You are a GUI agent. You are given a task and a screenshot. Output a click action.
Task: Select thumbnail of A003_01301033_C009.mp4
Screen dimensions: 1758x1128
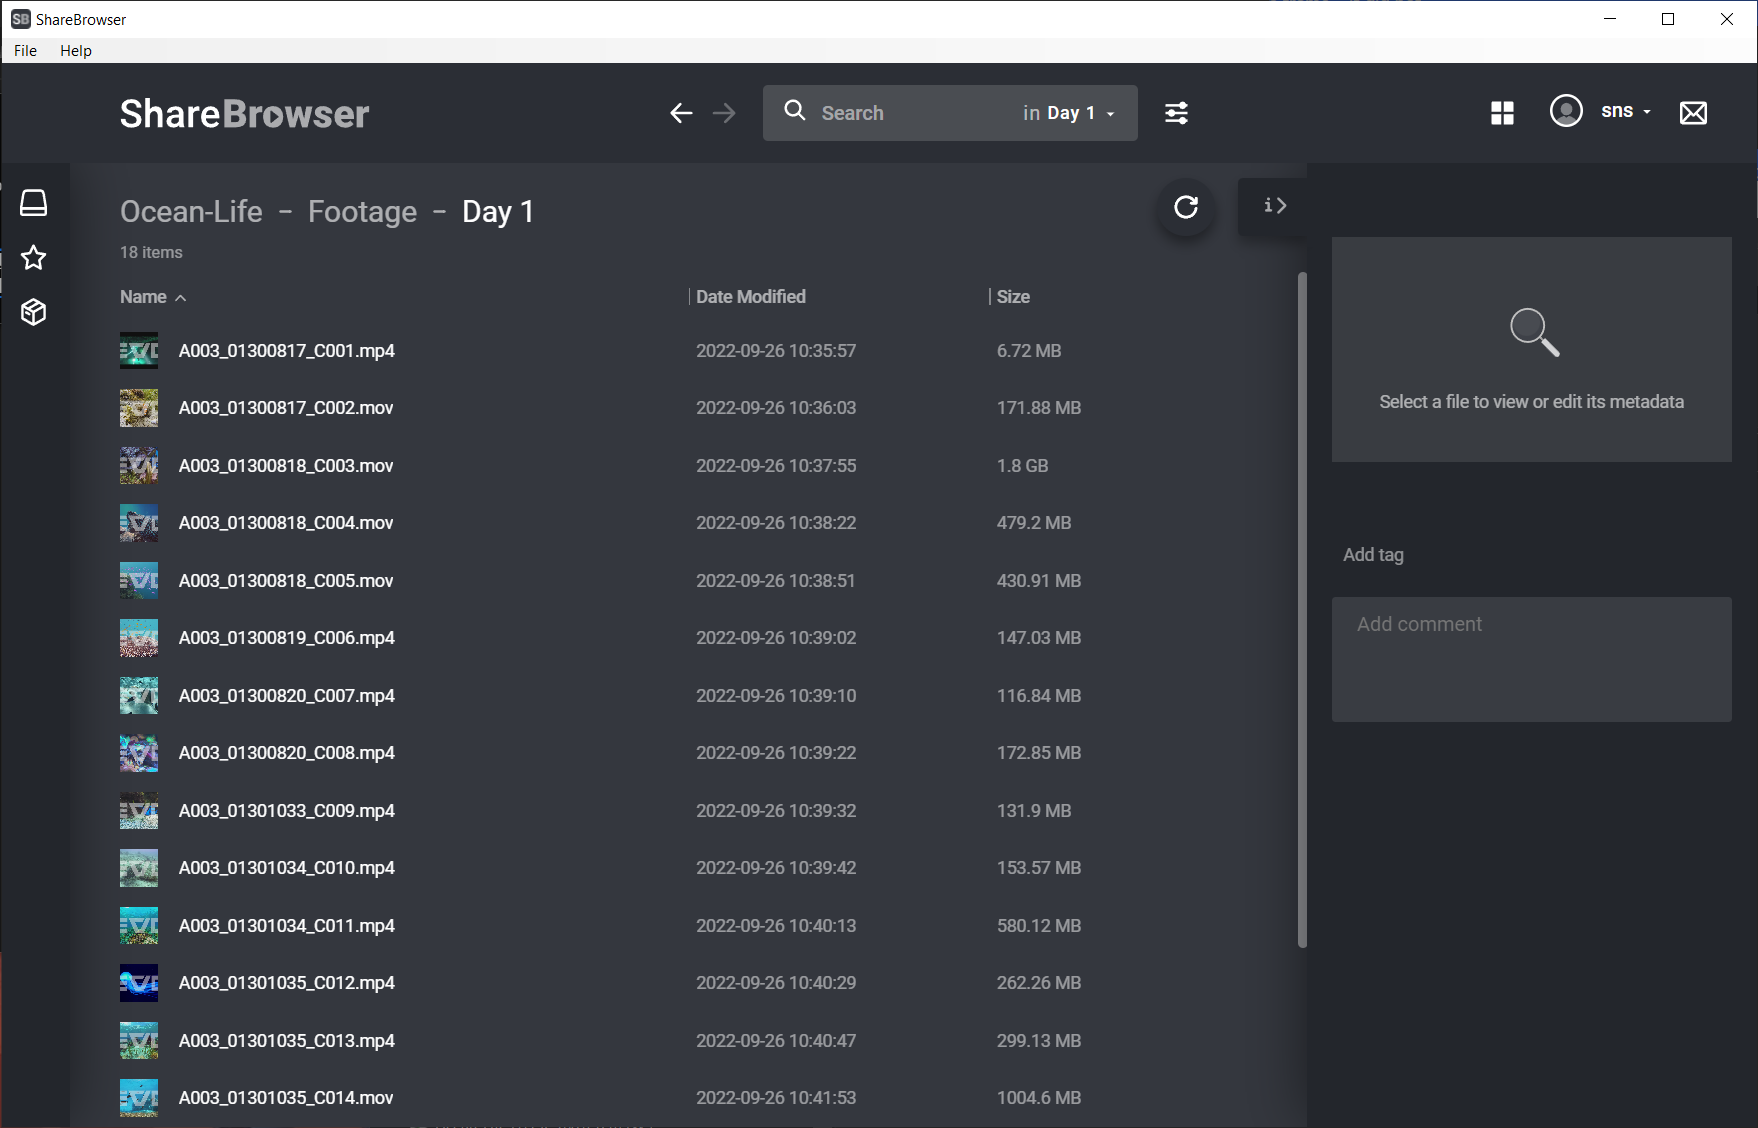(139, 811)
